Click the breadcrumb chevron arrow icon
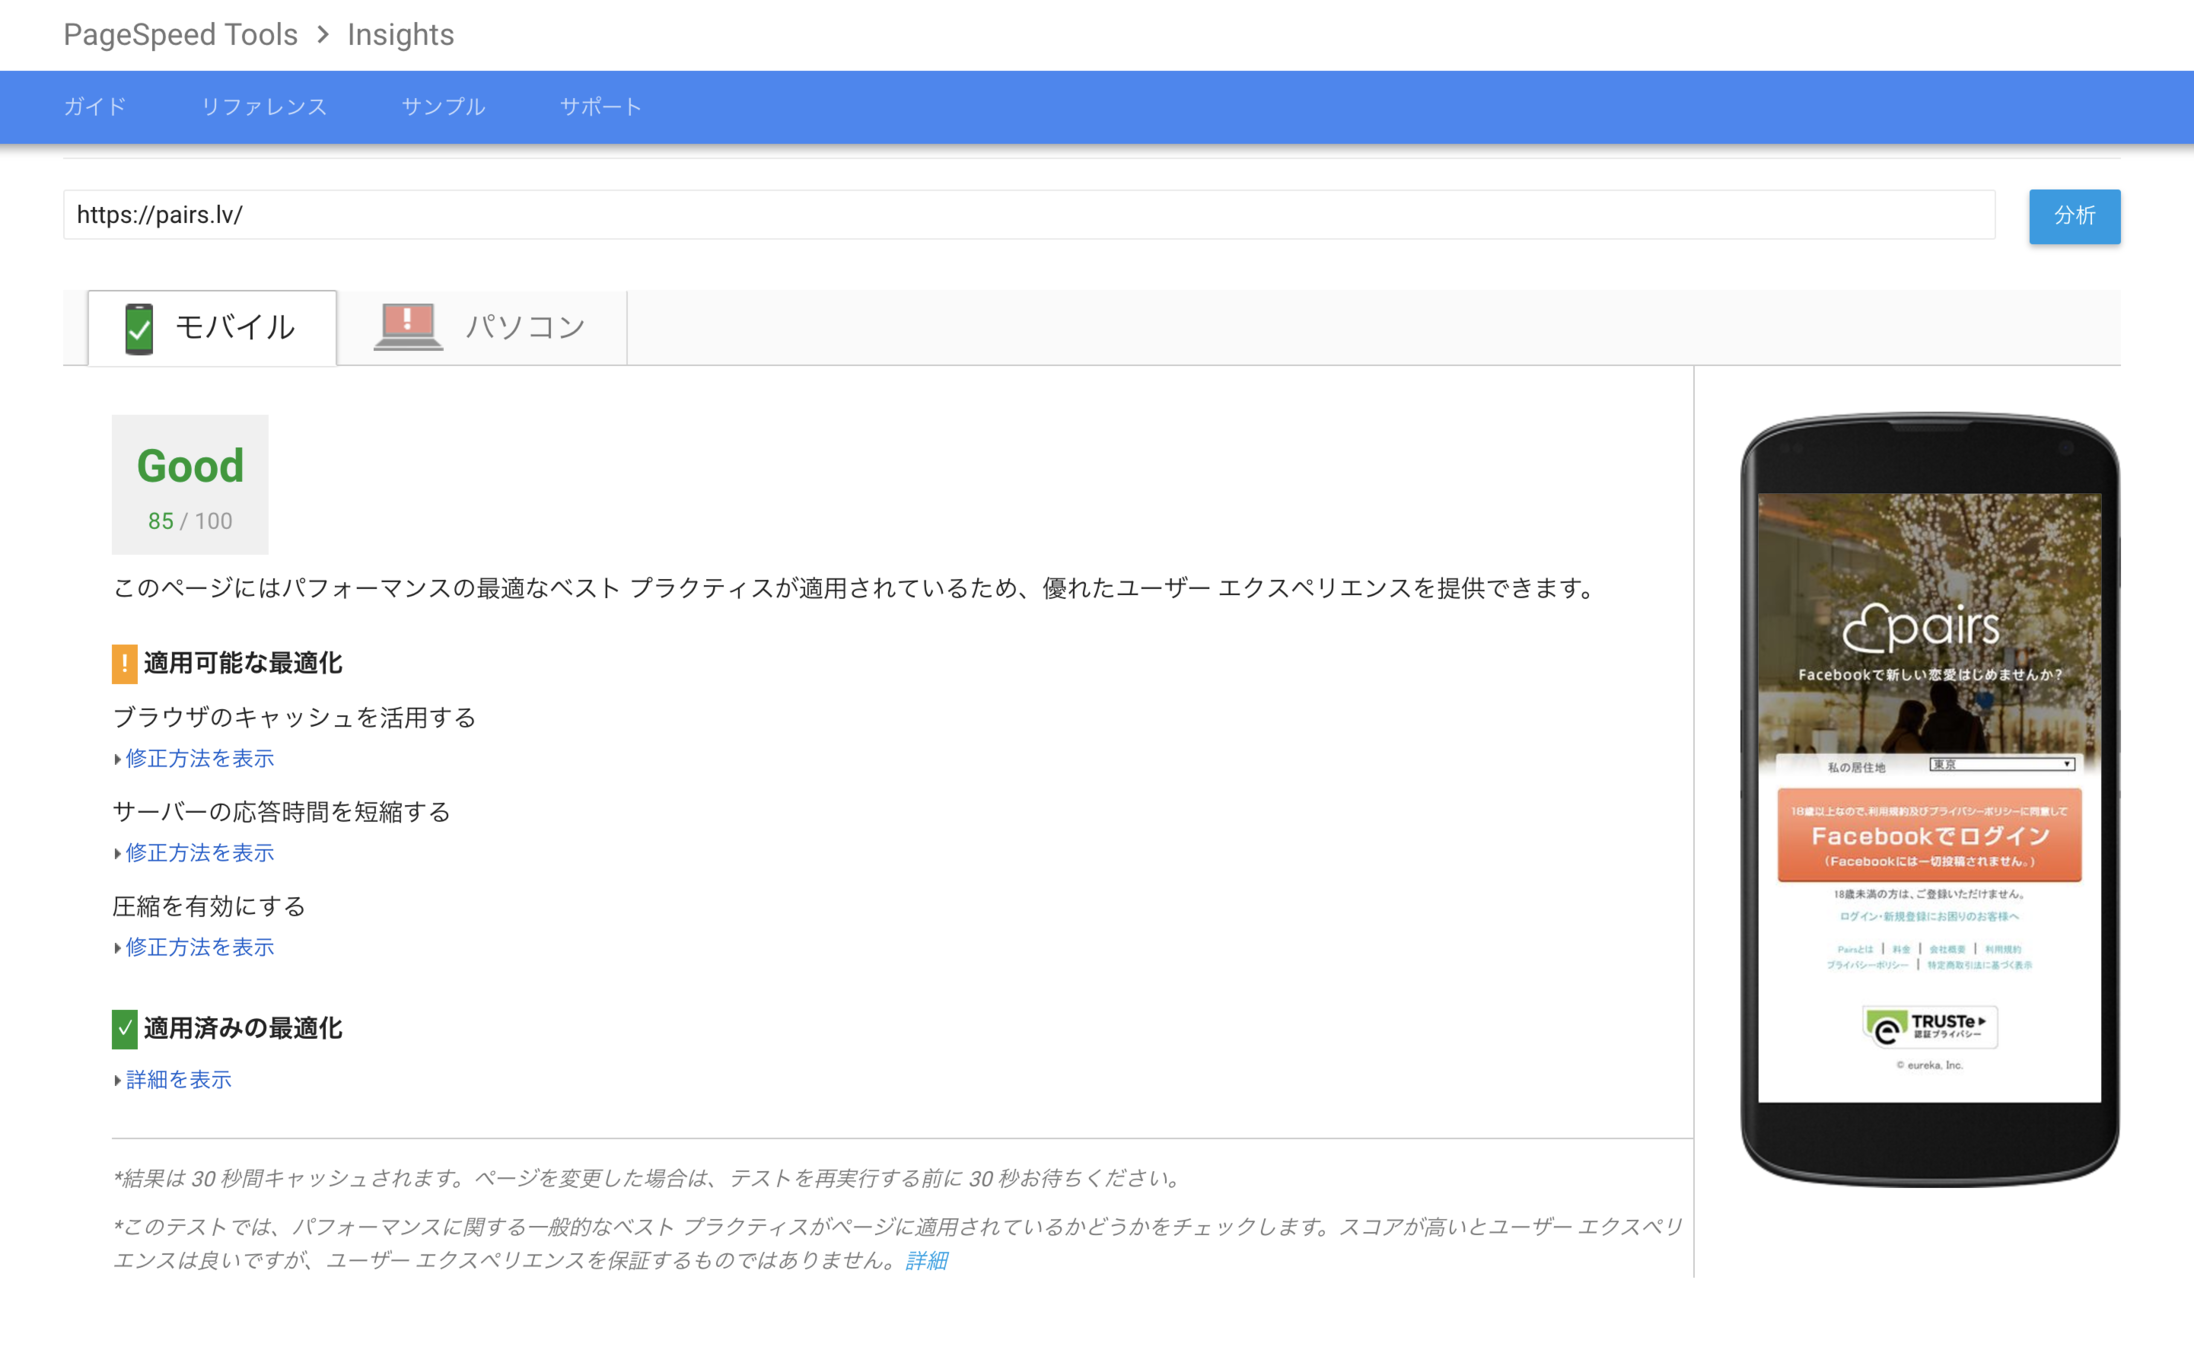This screenshot has height=1350, width=2194. click(x=323, y=35)
